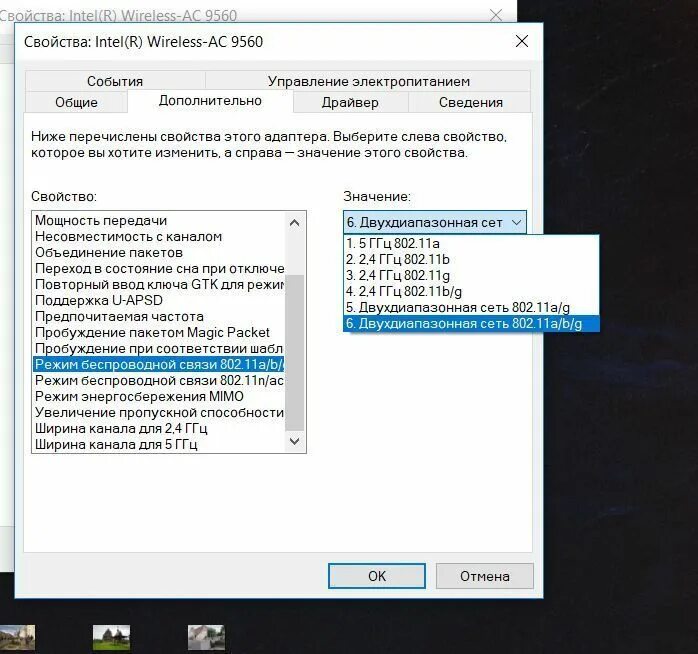Select Объединение пакетов property
Viewport: 698px width, 654px height.
(158, 252)
